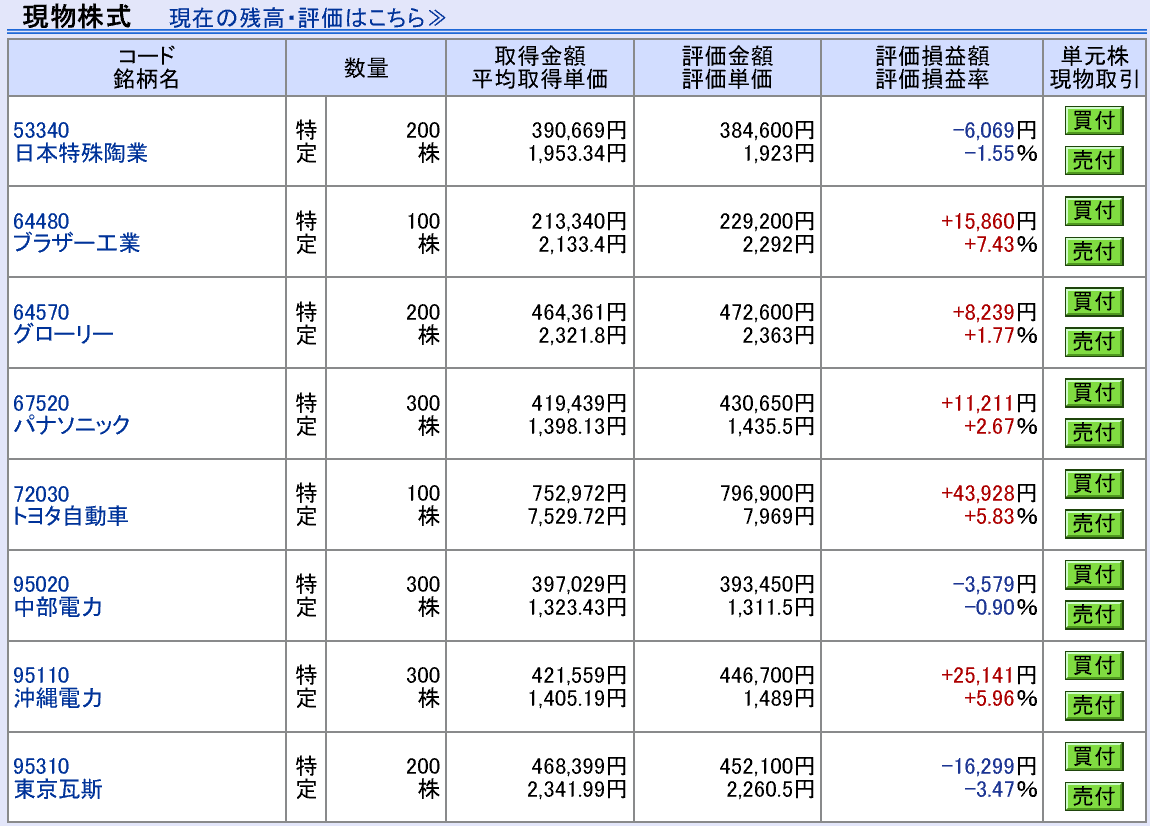Image resolution: width=1150 pixels, height=826 pixels.
Task: Open the 現在の残高・評価はこちら link
Action: (x=307, y=18)
